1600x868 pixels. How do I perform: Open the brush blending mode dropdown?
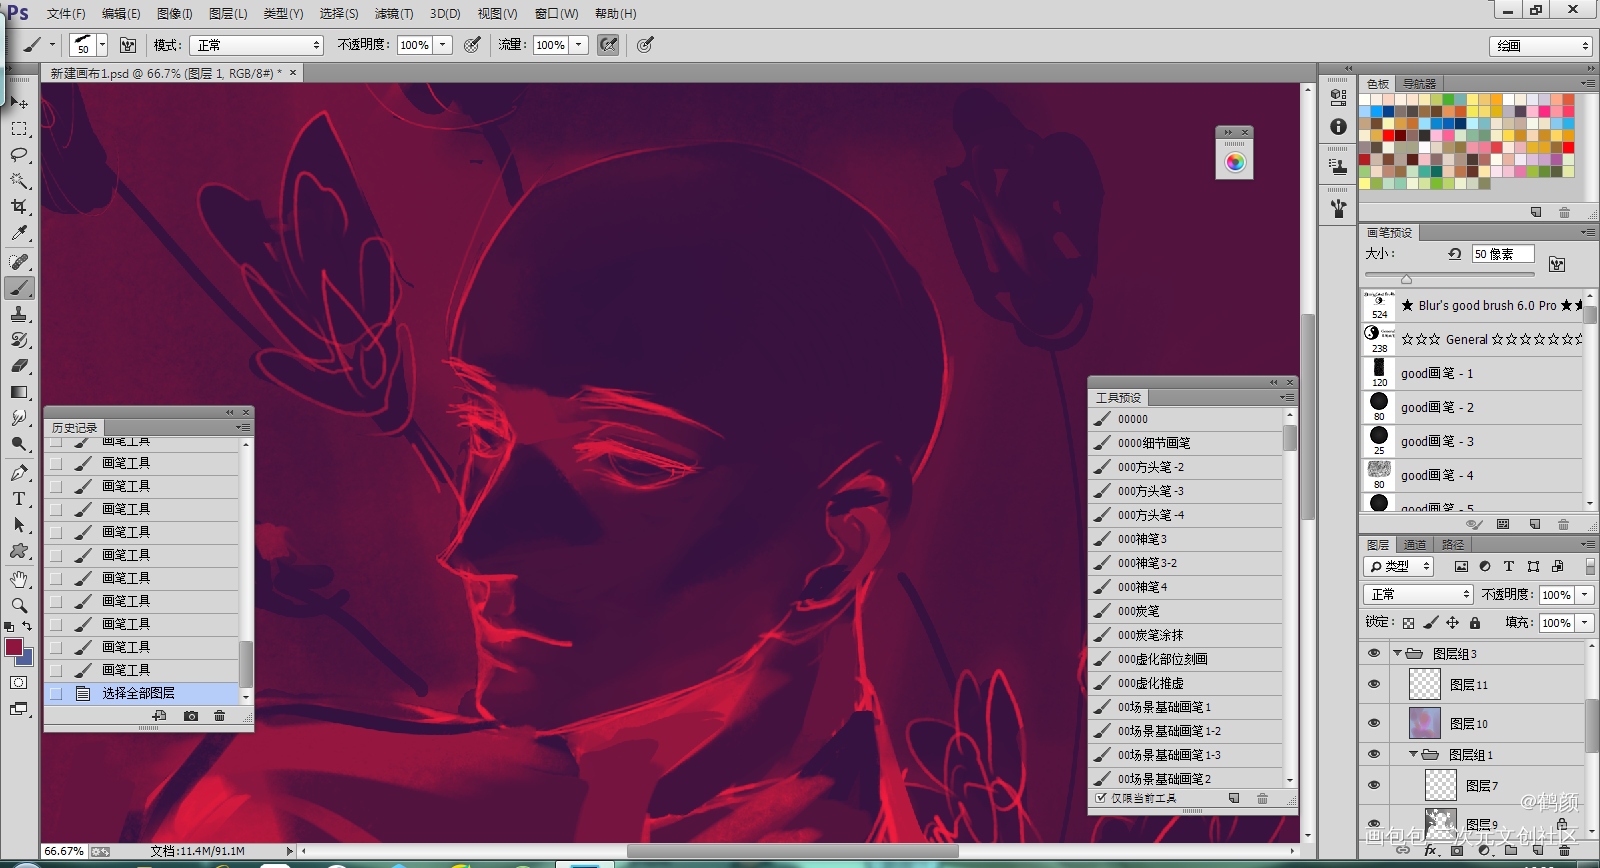[x=258, y=45]
